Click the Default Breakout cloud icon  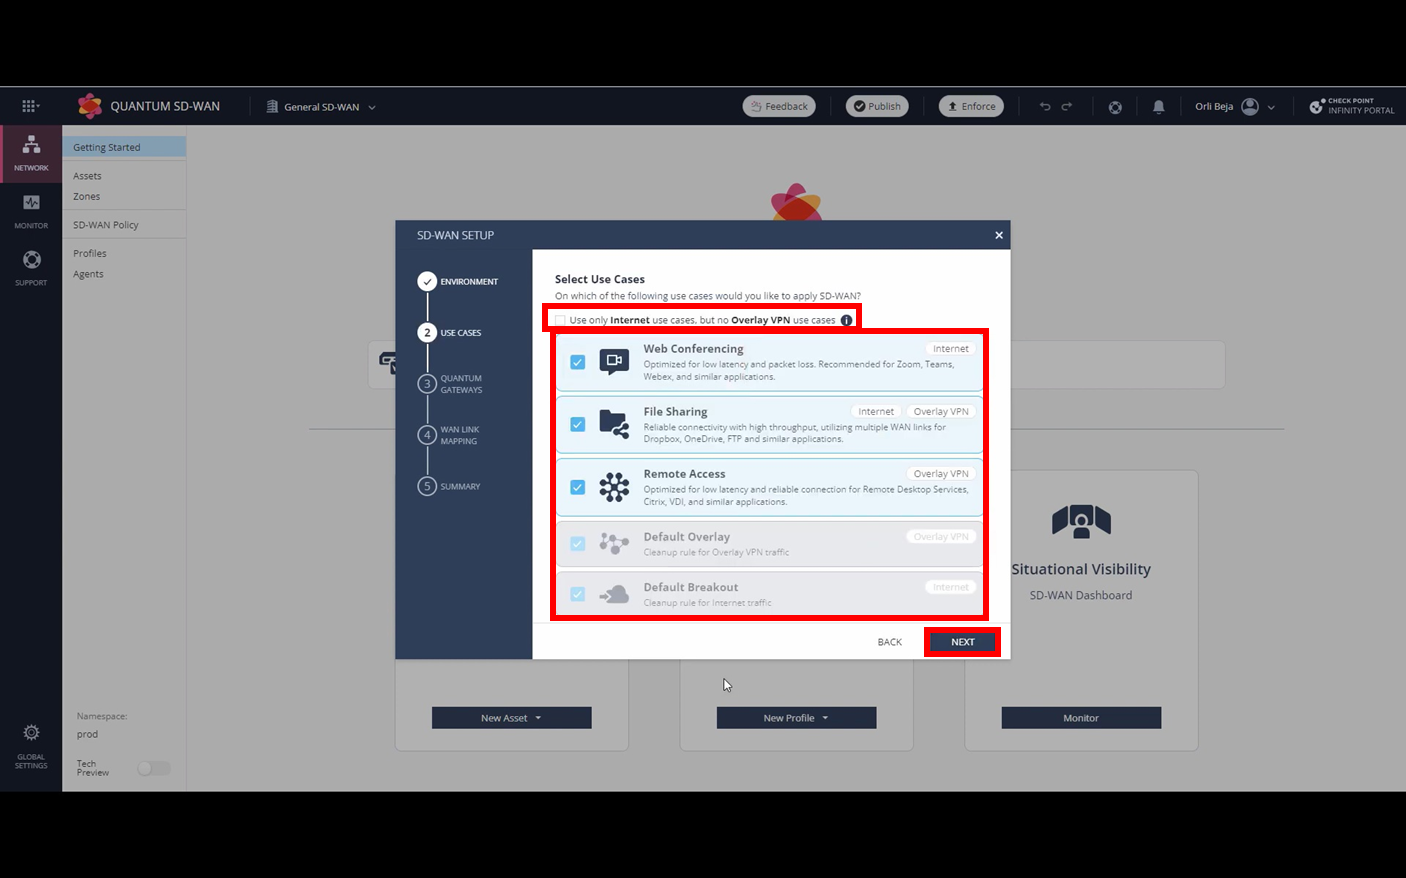[x=614, y=594]
